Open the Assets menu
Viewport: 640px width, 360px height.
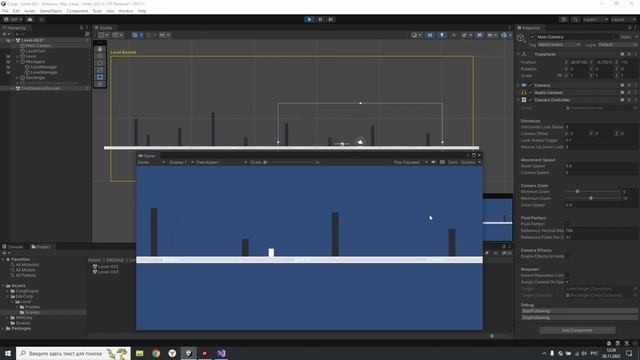point(30,11)
